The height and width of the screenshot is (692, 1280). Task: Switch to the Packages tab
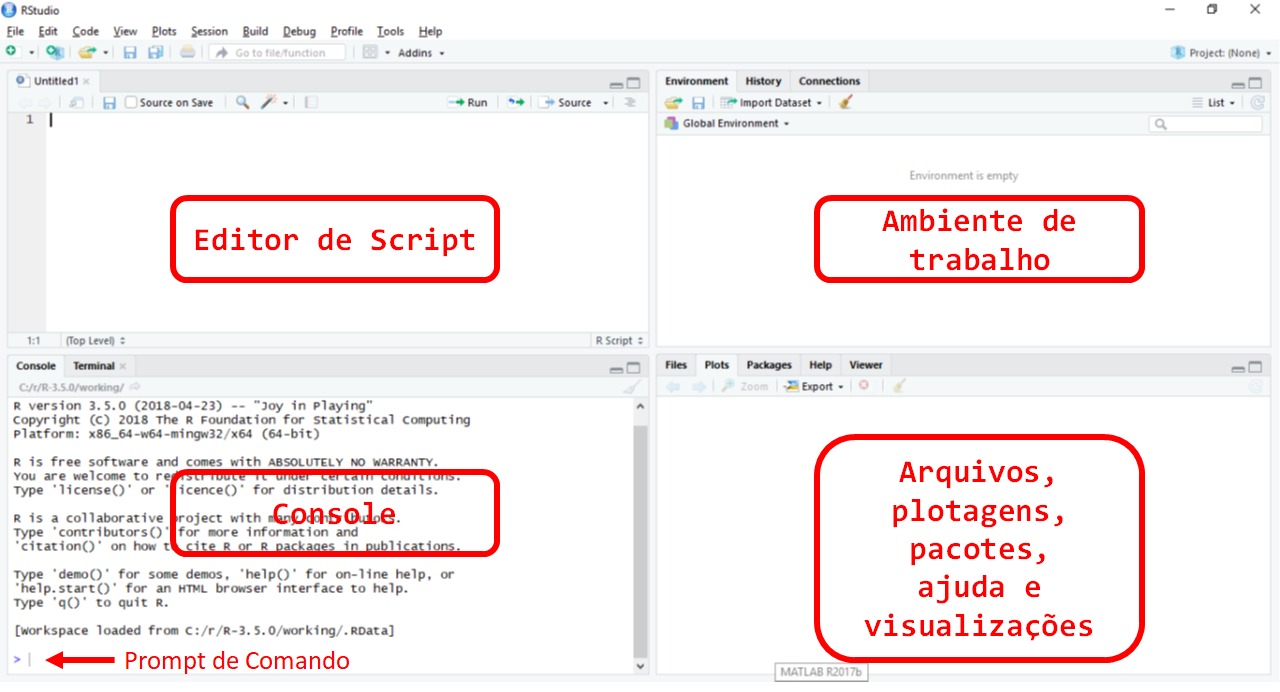(768, 365)
